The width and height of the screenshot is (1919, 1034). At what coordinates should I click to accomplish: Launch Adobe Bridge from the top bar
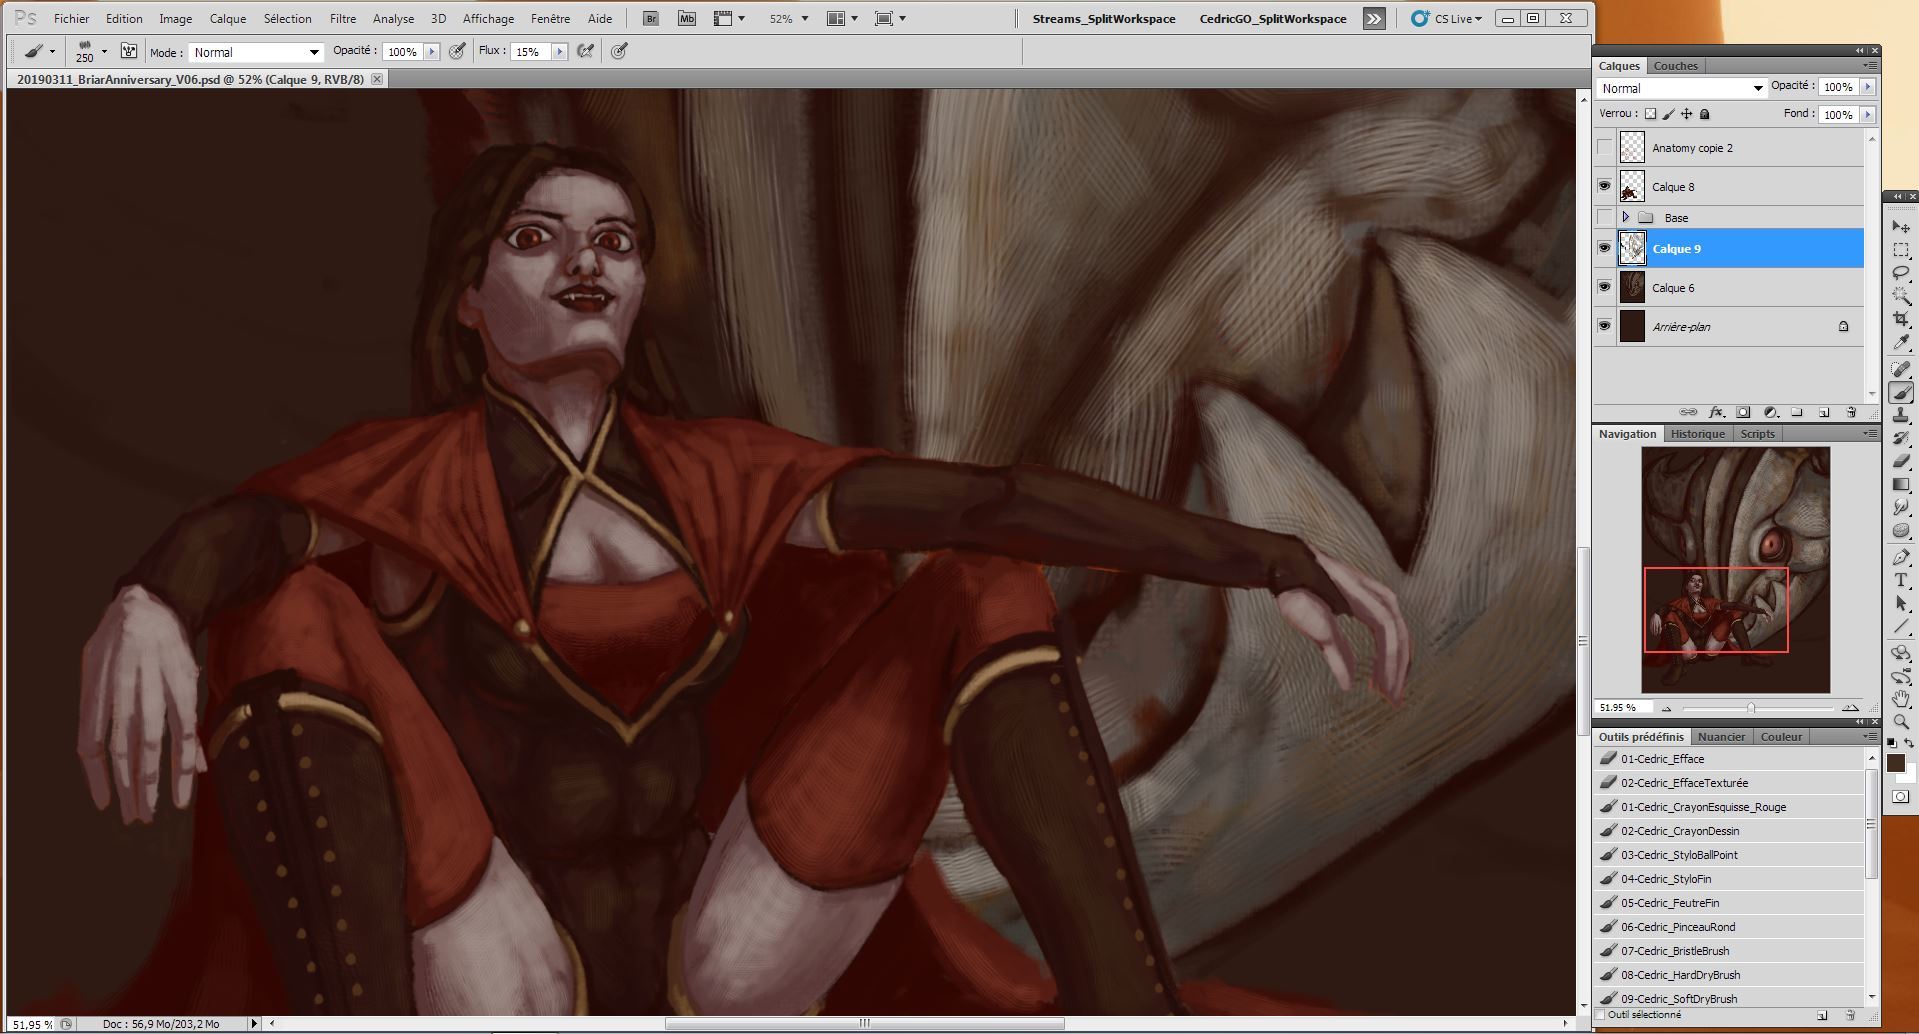[651, 19]
